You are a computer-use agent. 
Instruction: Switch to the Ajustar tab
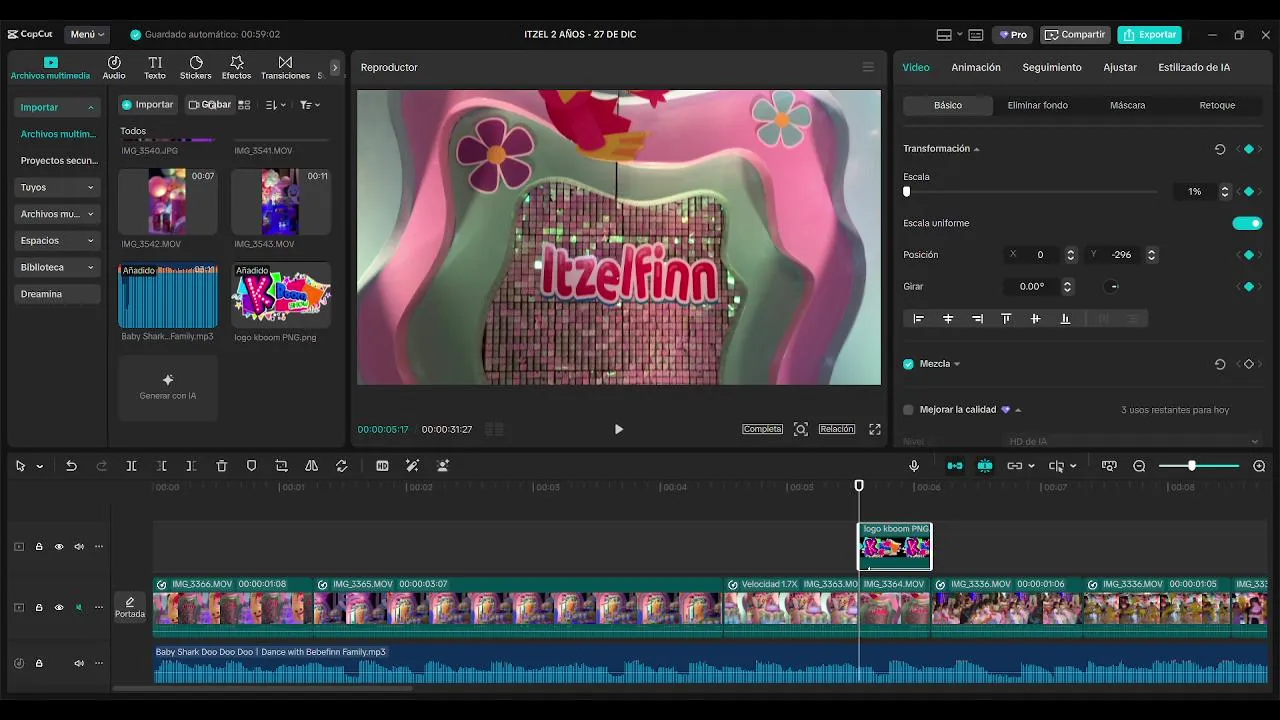(x=1120, y=67)
